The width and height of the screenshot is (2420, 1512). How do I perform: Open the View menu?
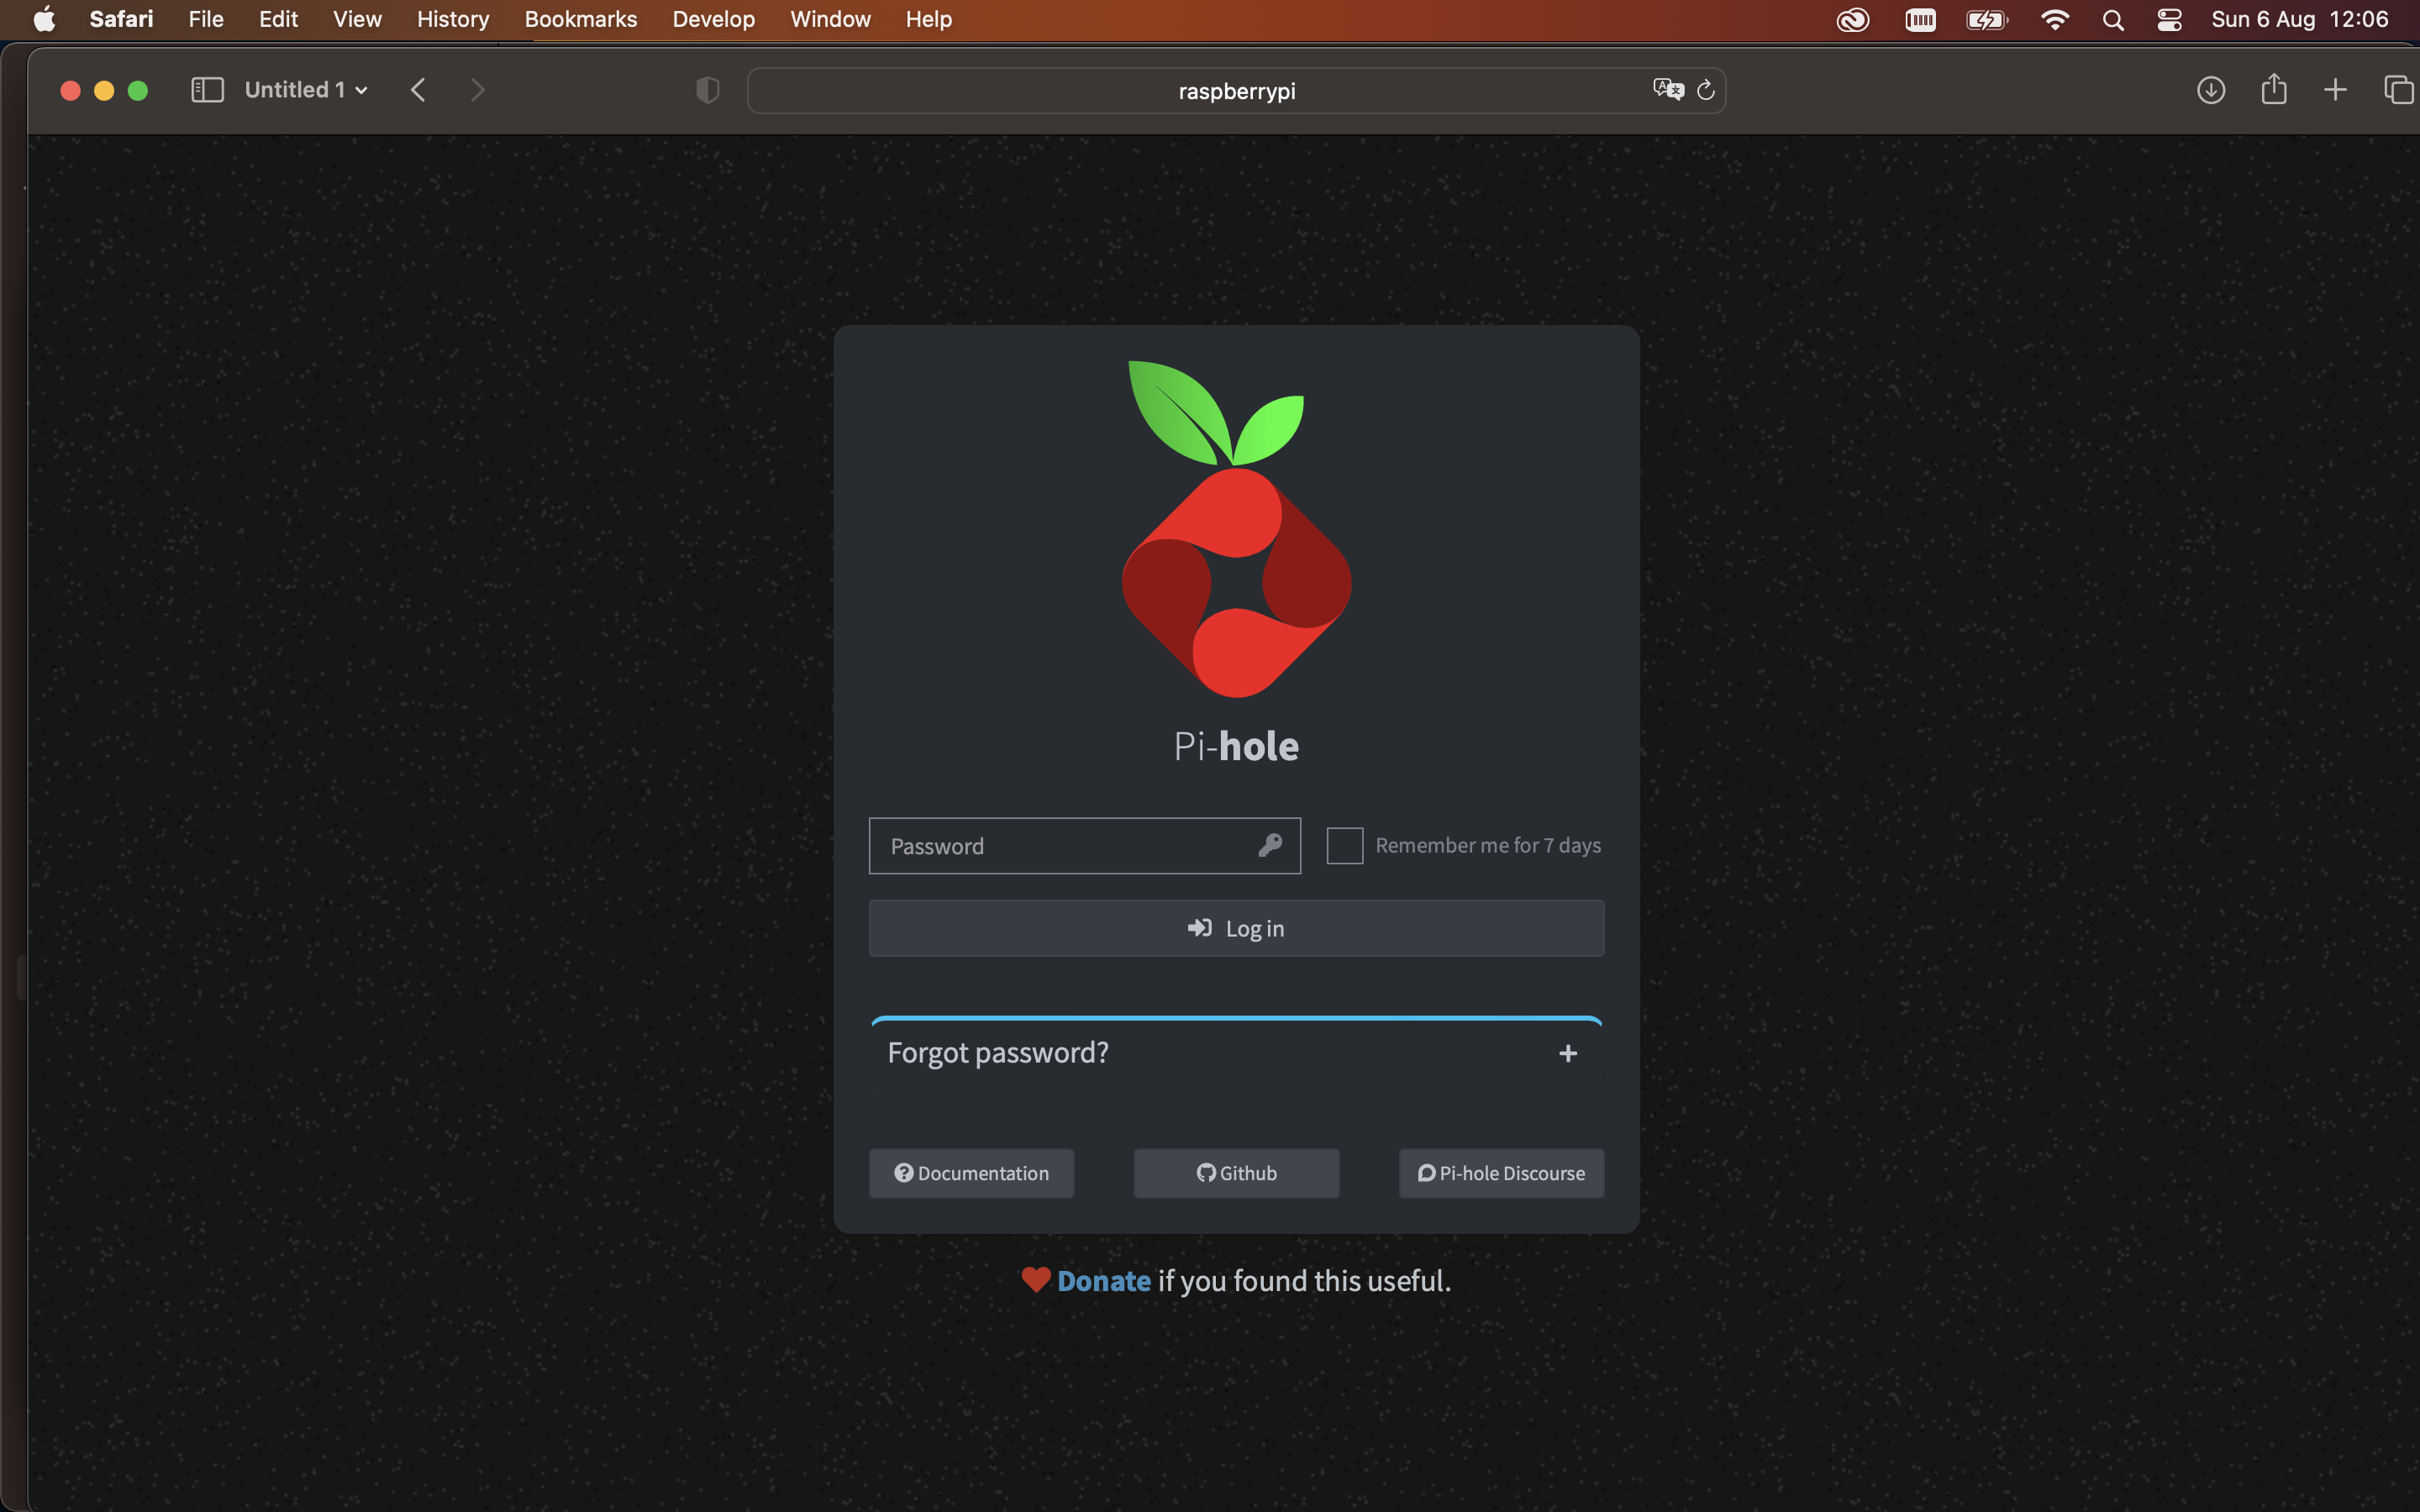click(357, 19)
